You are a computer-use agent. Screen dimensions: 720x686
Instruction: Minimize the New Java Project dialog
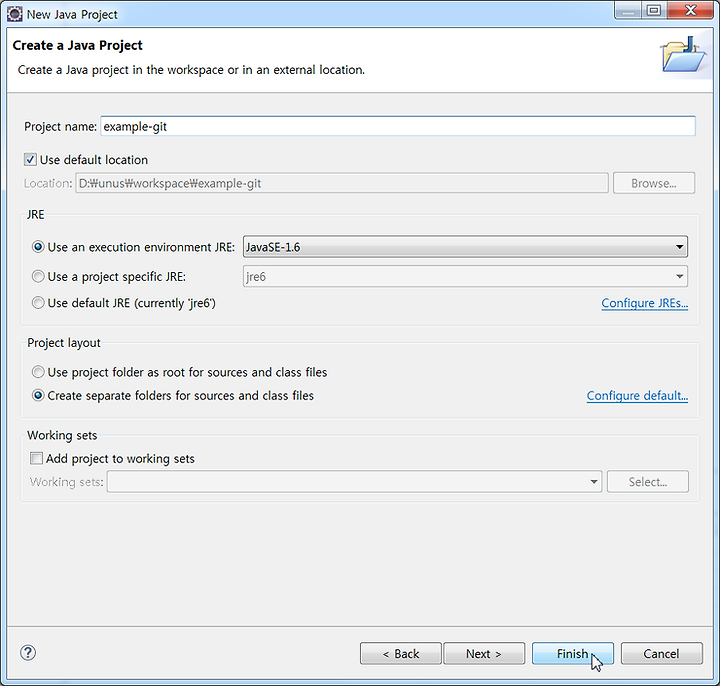tap(628, 11)
